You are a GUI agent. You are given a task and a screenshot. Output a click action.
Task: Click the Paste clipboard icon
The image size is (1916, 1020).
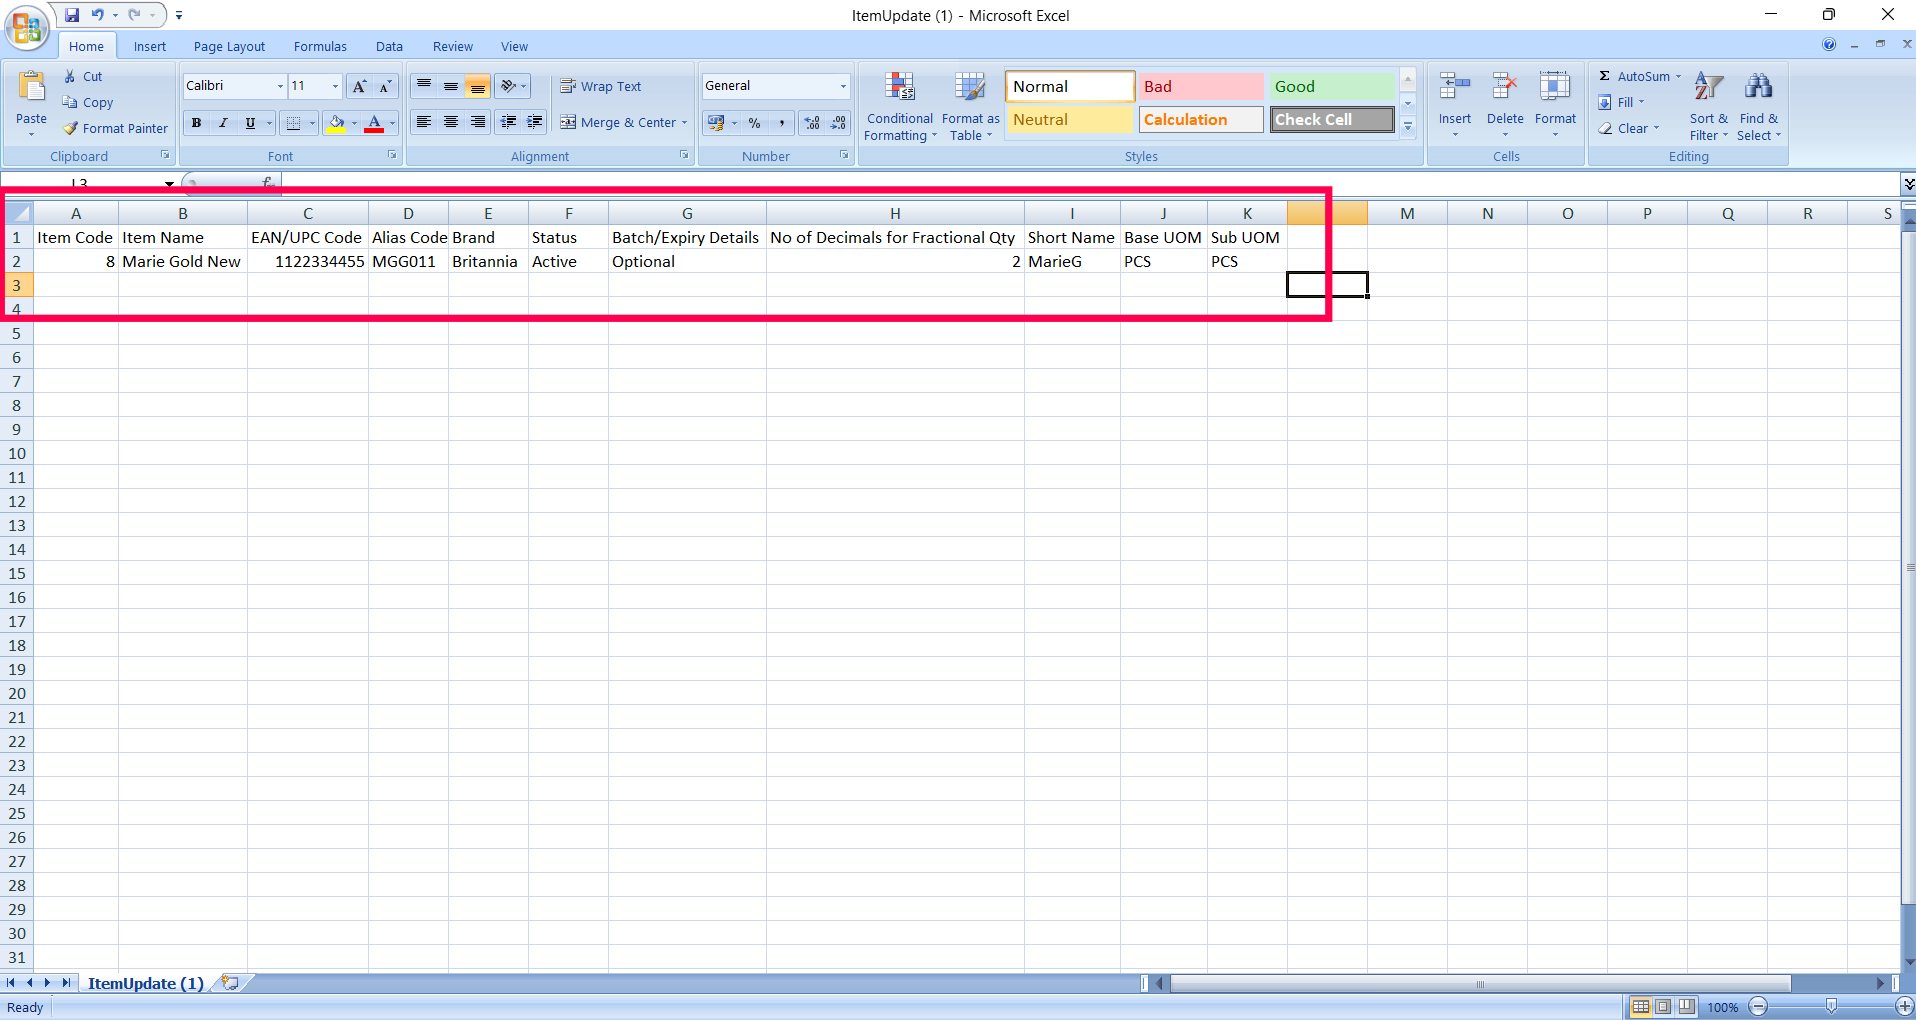pyautogui.click(x=31, y=88)
